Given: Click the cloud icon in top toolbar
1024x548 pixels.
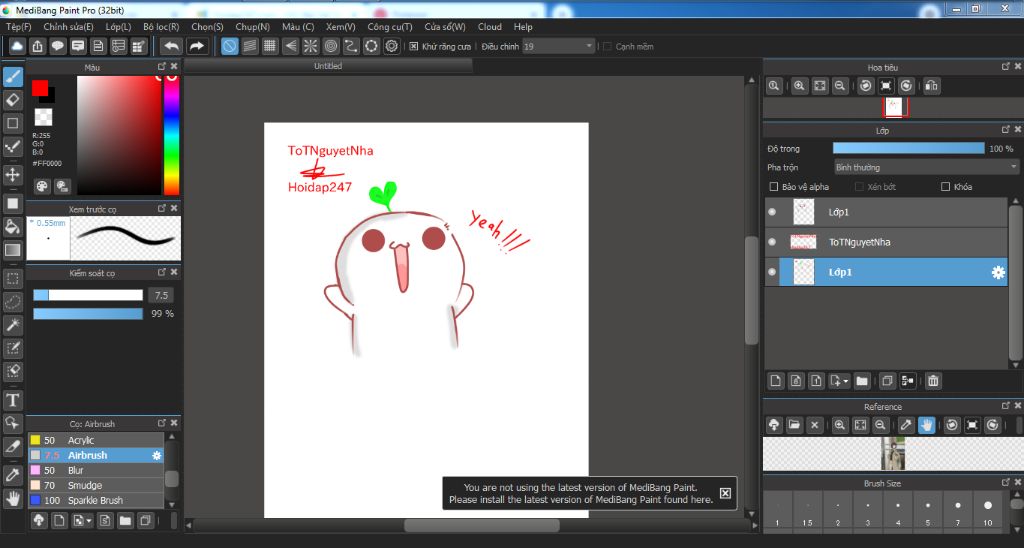Looking at the screenshot, I should 17,46.
